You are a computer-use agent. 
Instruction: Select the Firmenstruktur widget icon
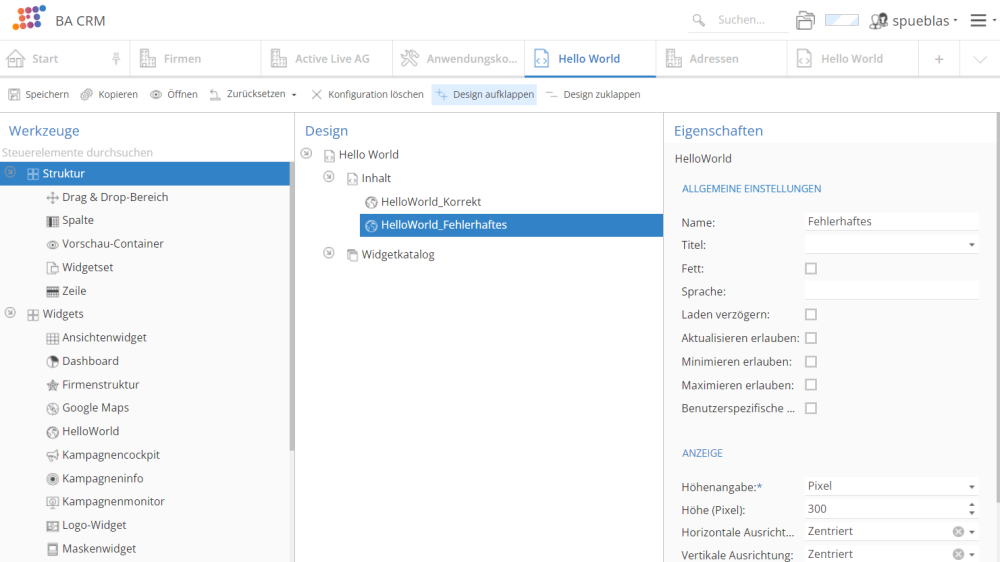click(x=53, y=385)
